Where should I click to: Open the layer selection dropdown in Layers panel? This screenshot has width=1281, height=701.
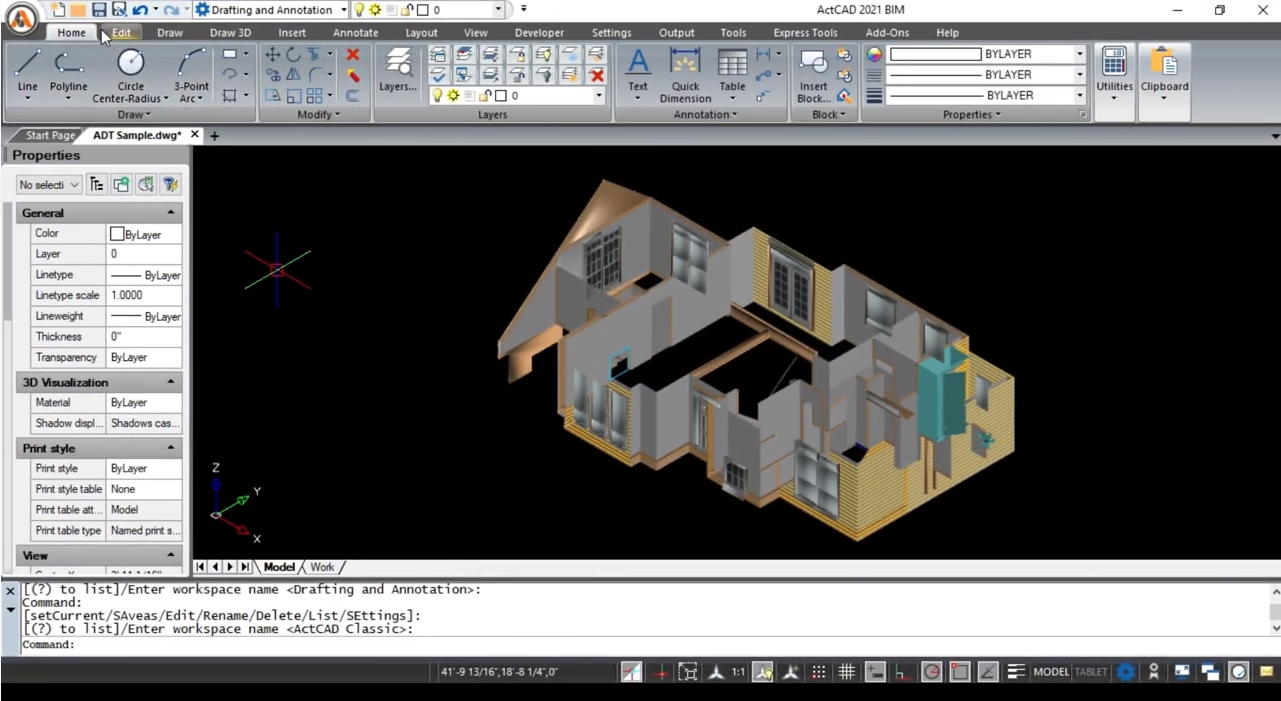598,95
